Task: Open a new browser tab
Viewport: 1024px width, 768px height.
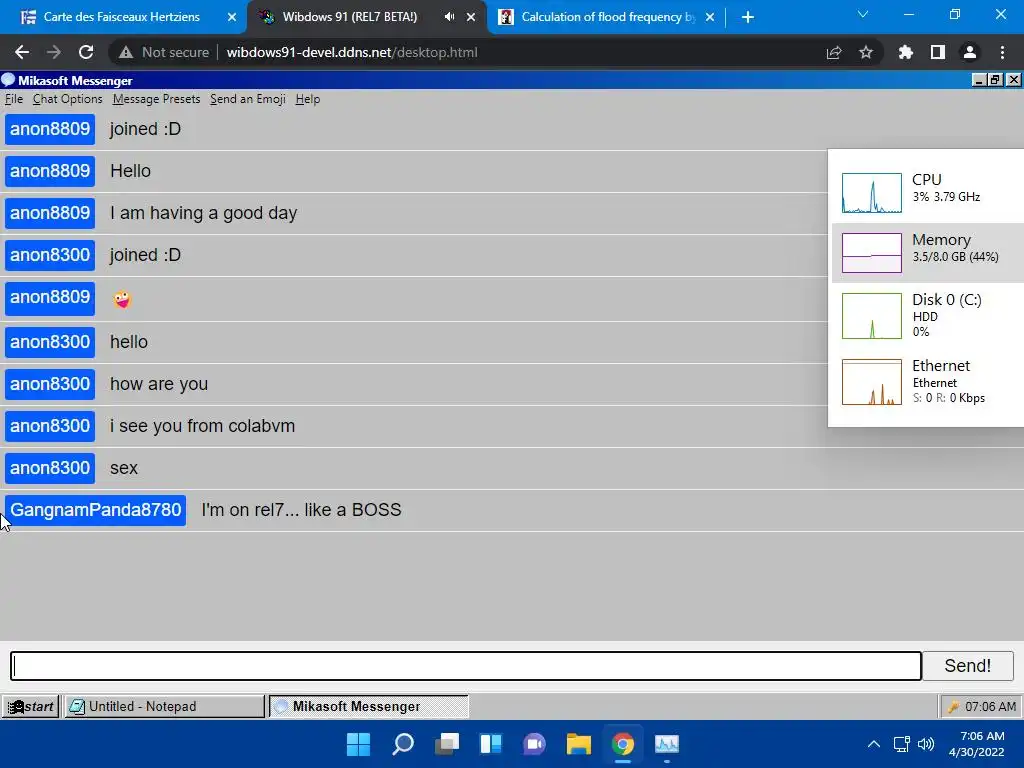Action: 748,18
